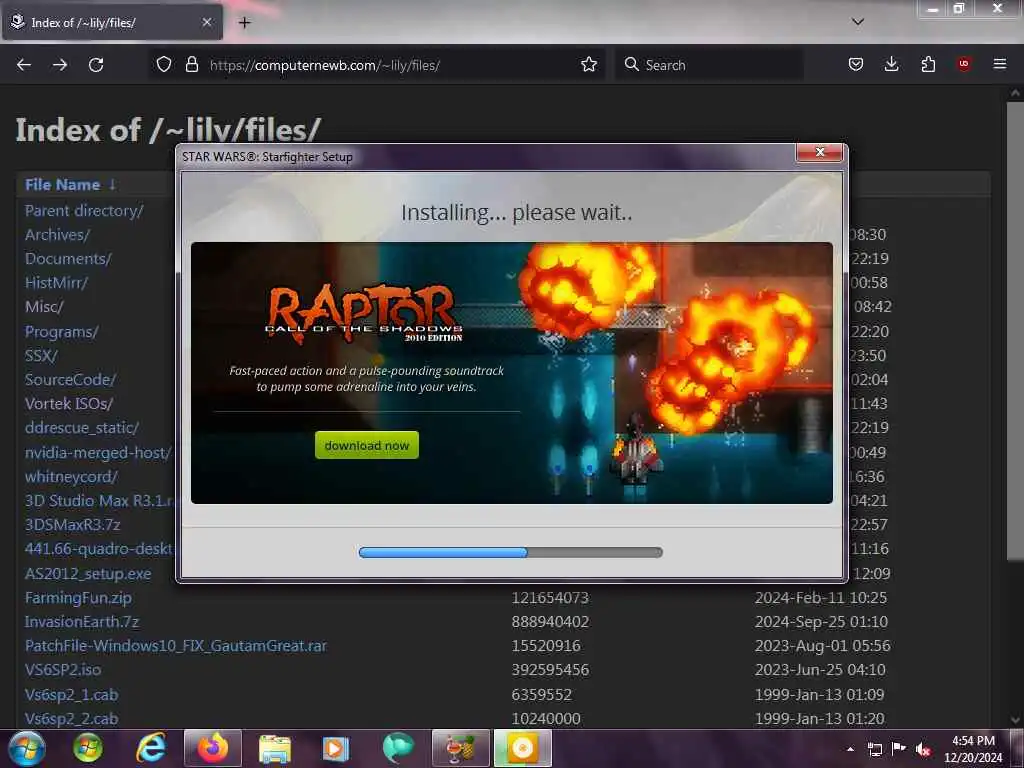
Task: Open Documents/ folder link
Action: pos(68,259)
